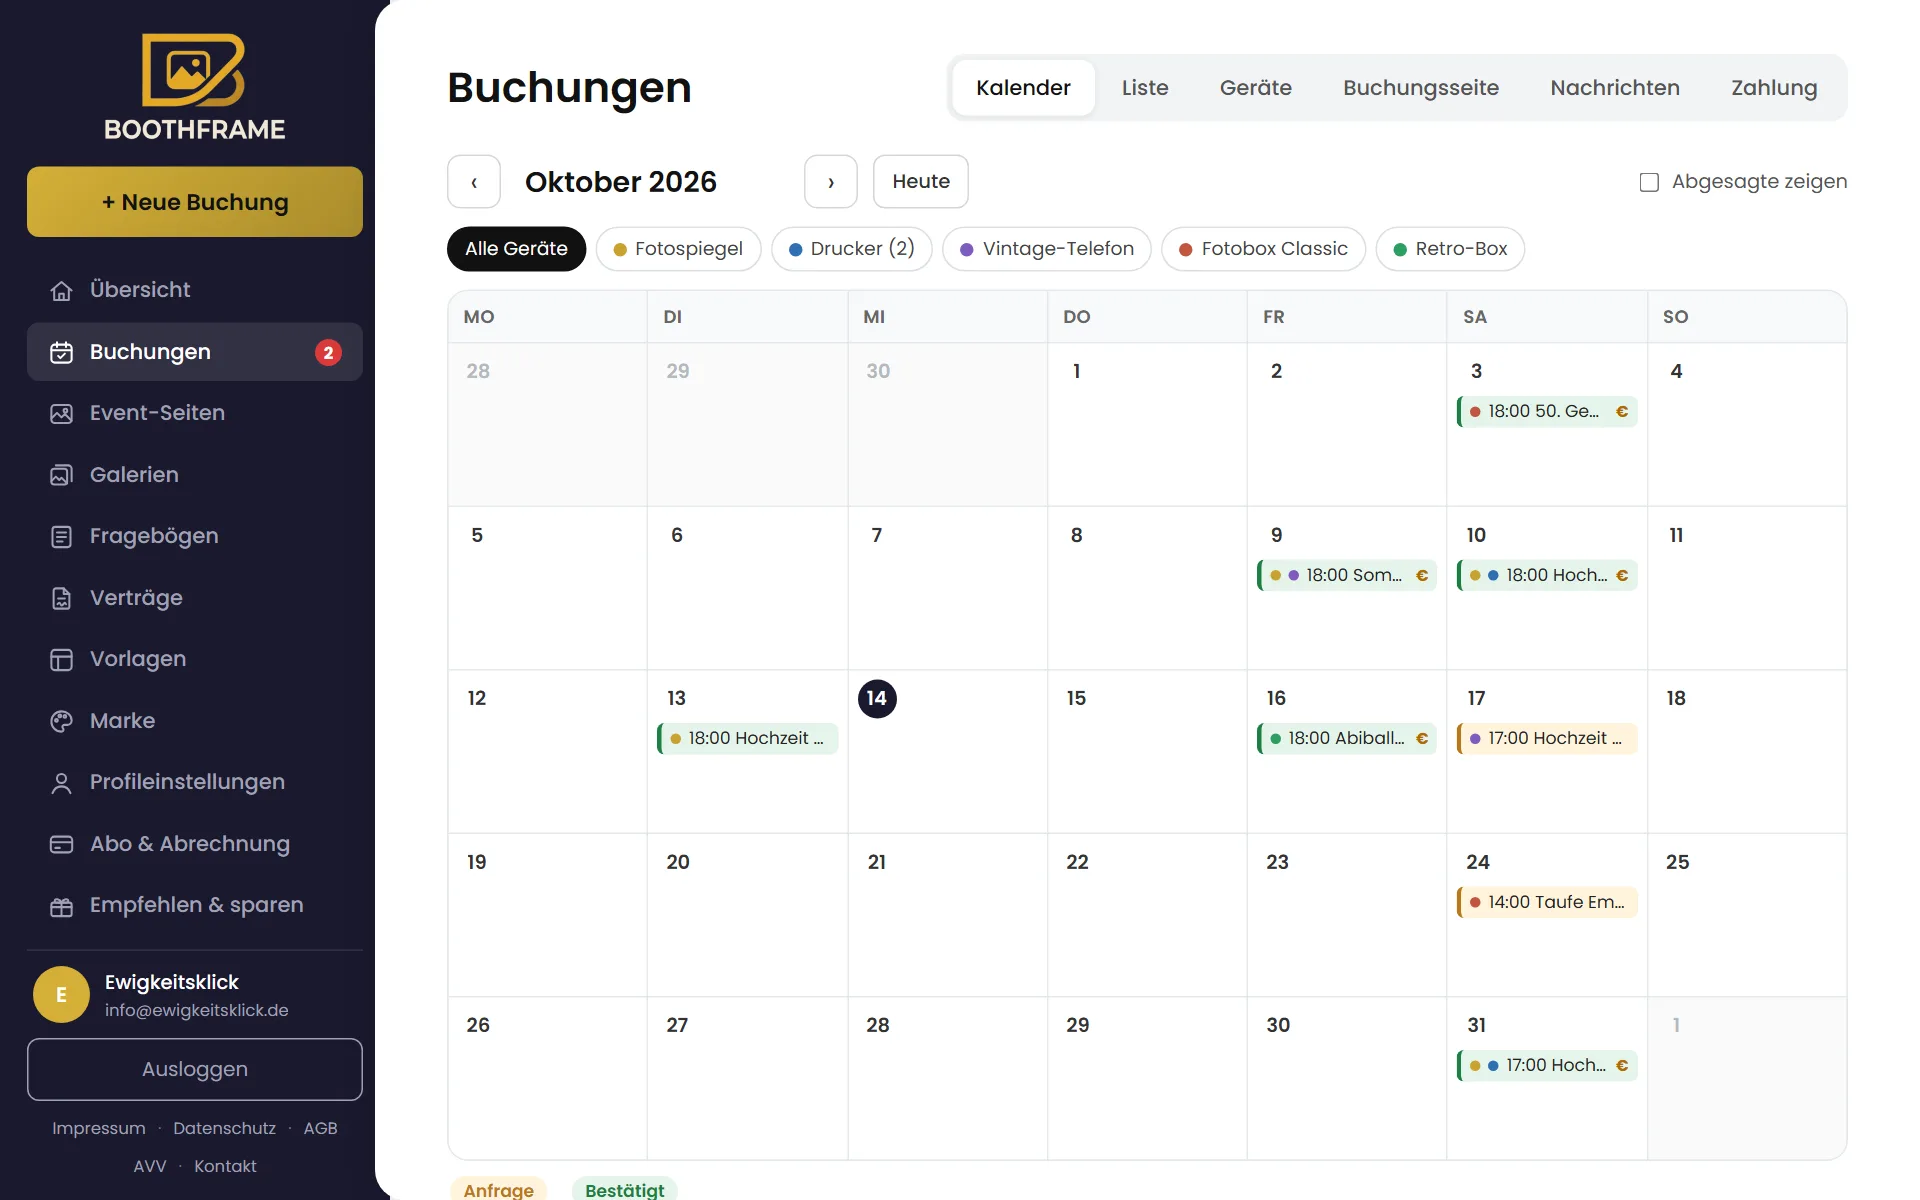Click the Fragebögen list icon
Screen dimensions: 1920x1200
[61, 536]
